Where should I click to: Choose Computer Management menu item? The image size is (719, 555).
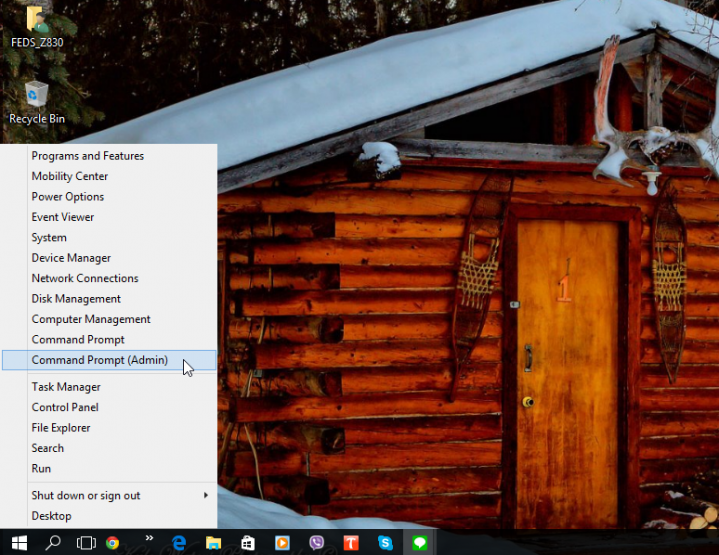tap(110, 319)
